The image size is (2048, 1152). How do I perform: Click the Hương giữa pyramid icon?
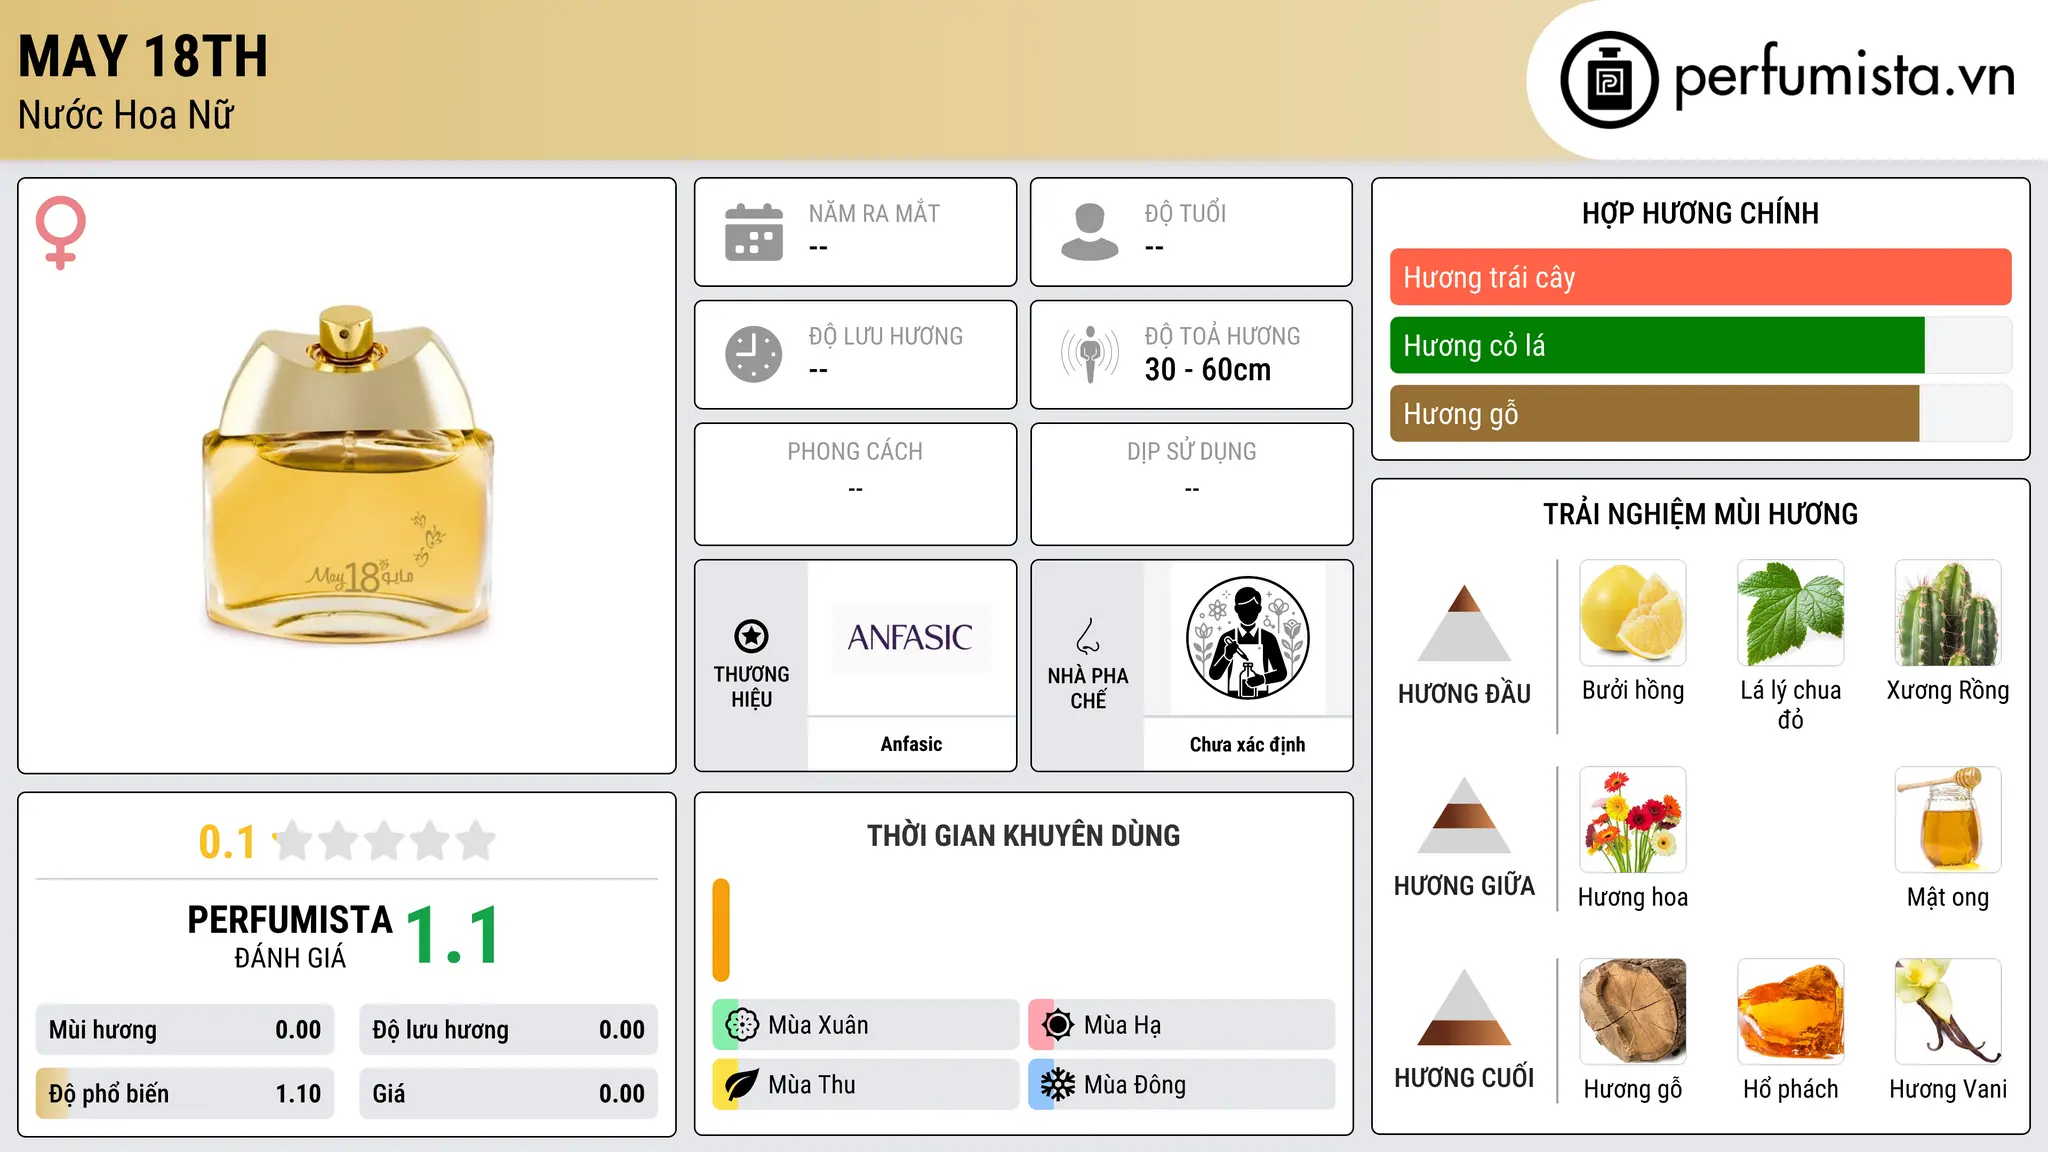click(1464, 815)
